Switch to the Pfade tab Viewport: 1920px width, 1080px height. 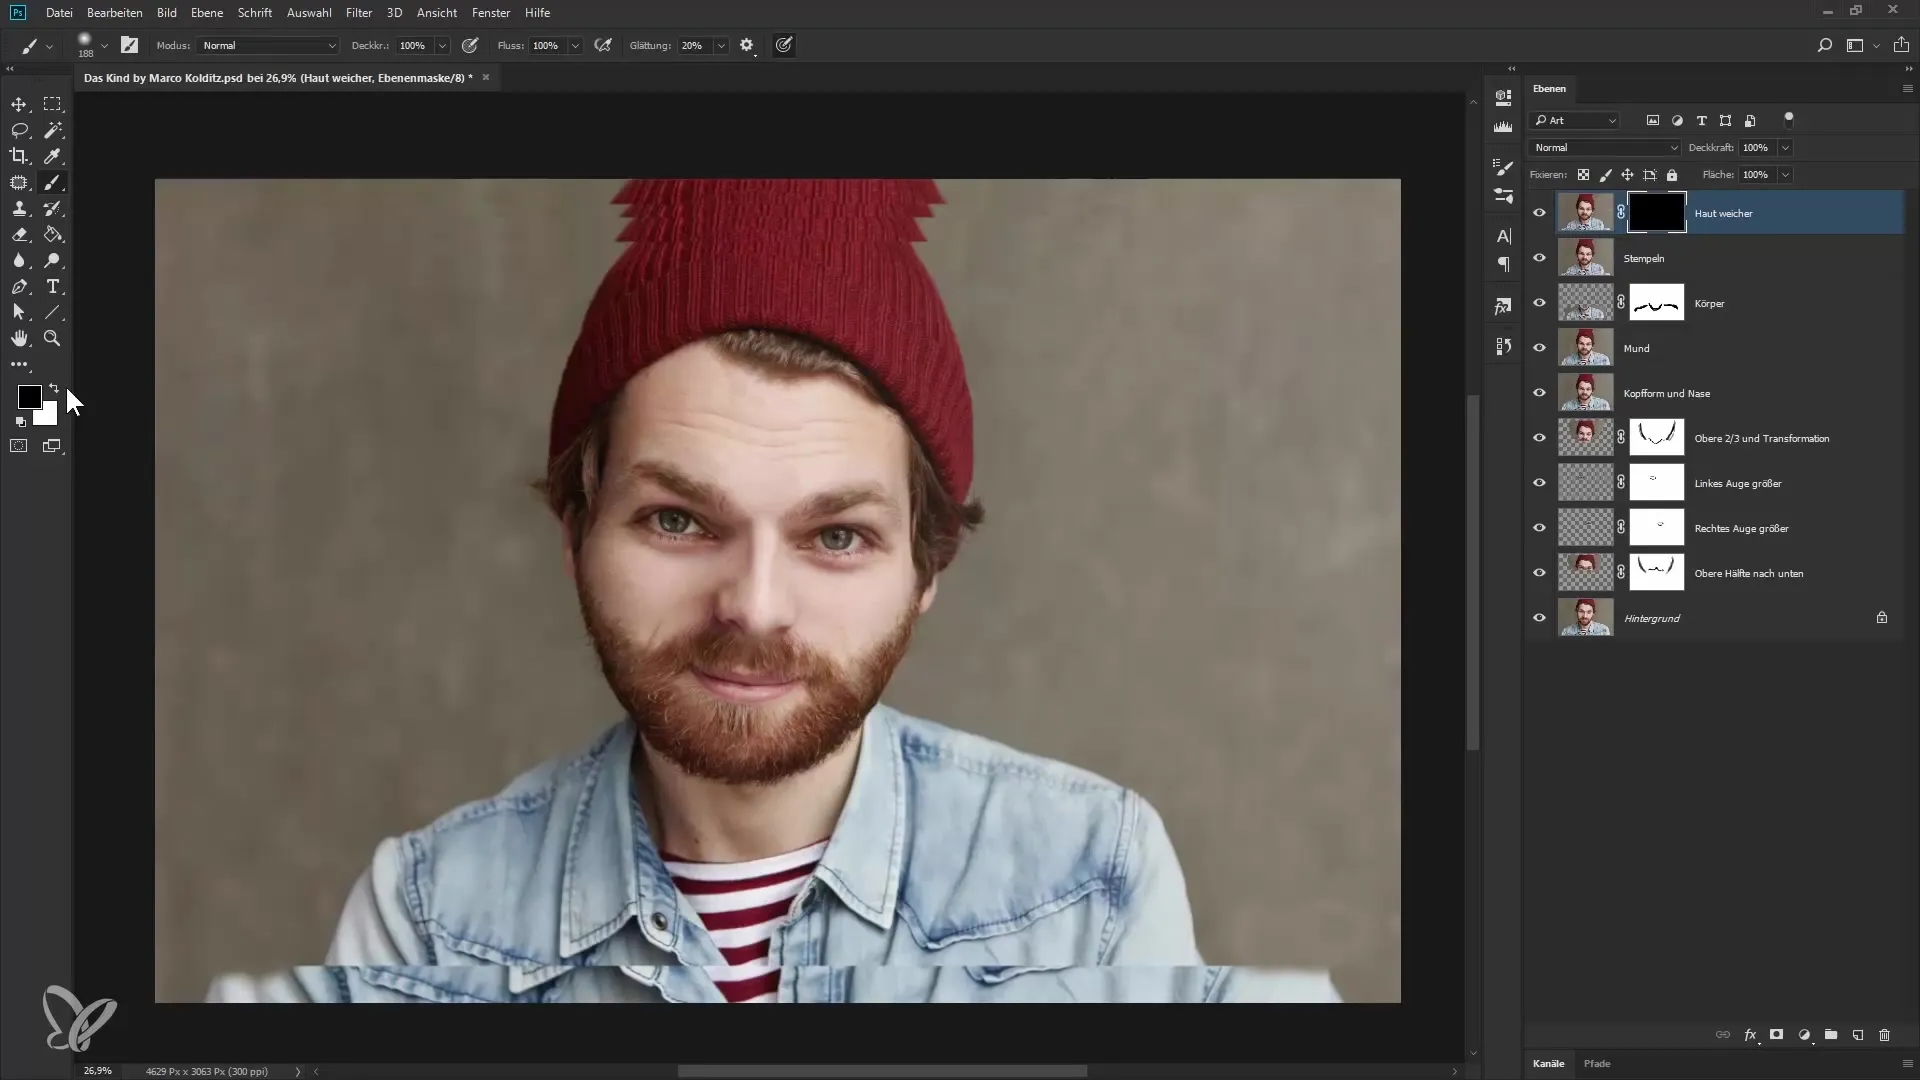pos(1596,1063)
